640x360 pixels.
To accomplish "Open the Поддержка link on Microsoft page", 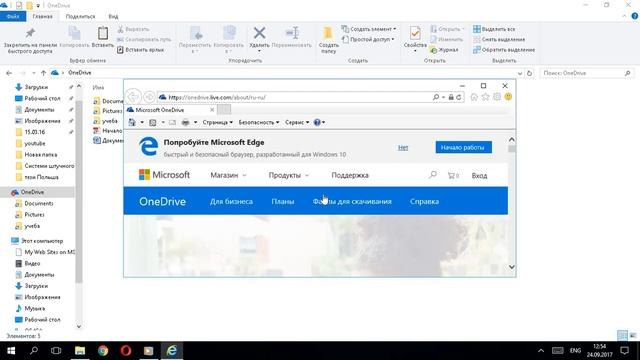I will coord(350,175).
